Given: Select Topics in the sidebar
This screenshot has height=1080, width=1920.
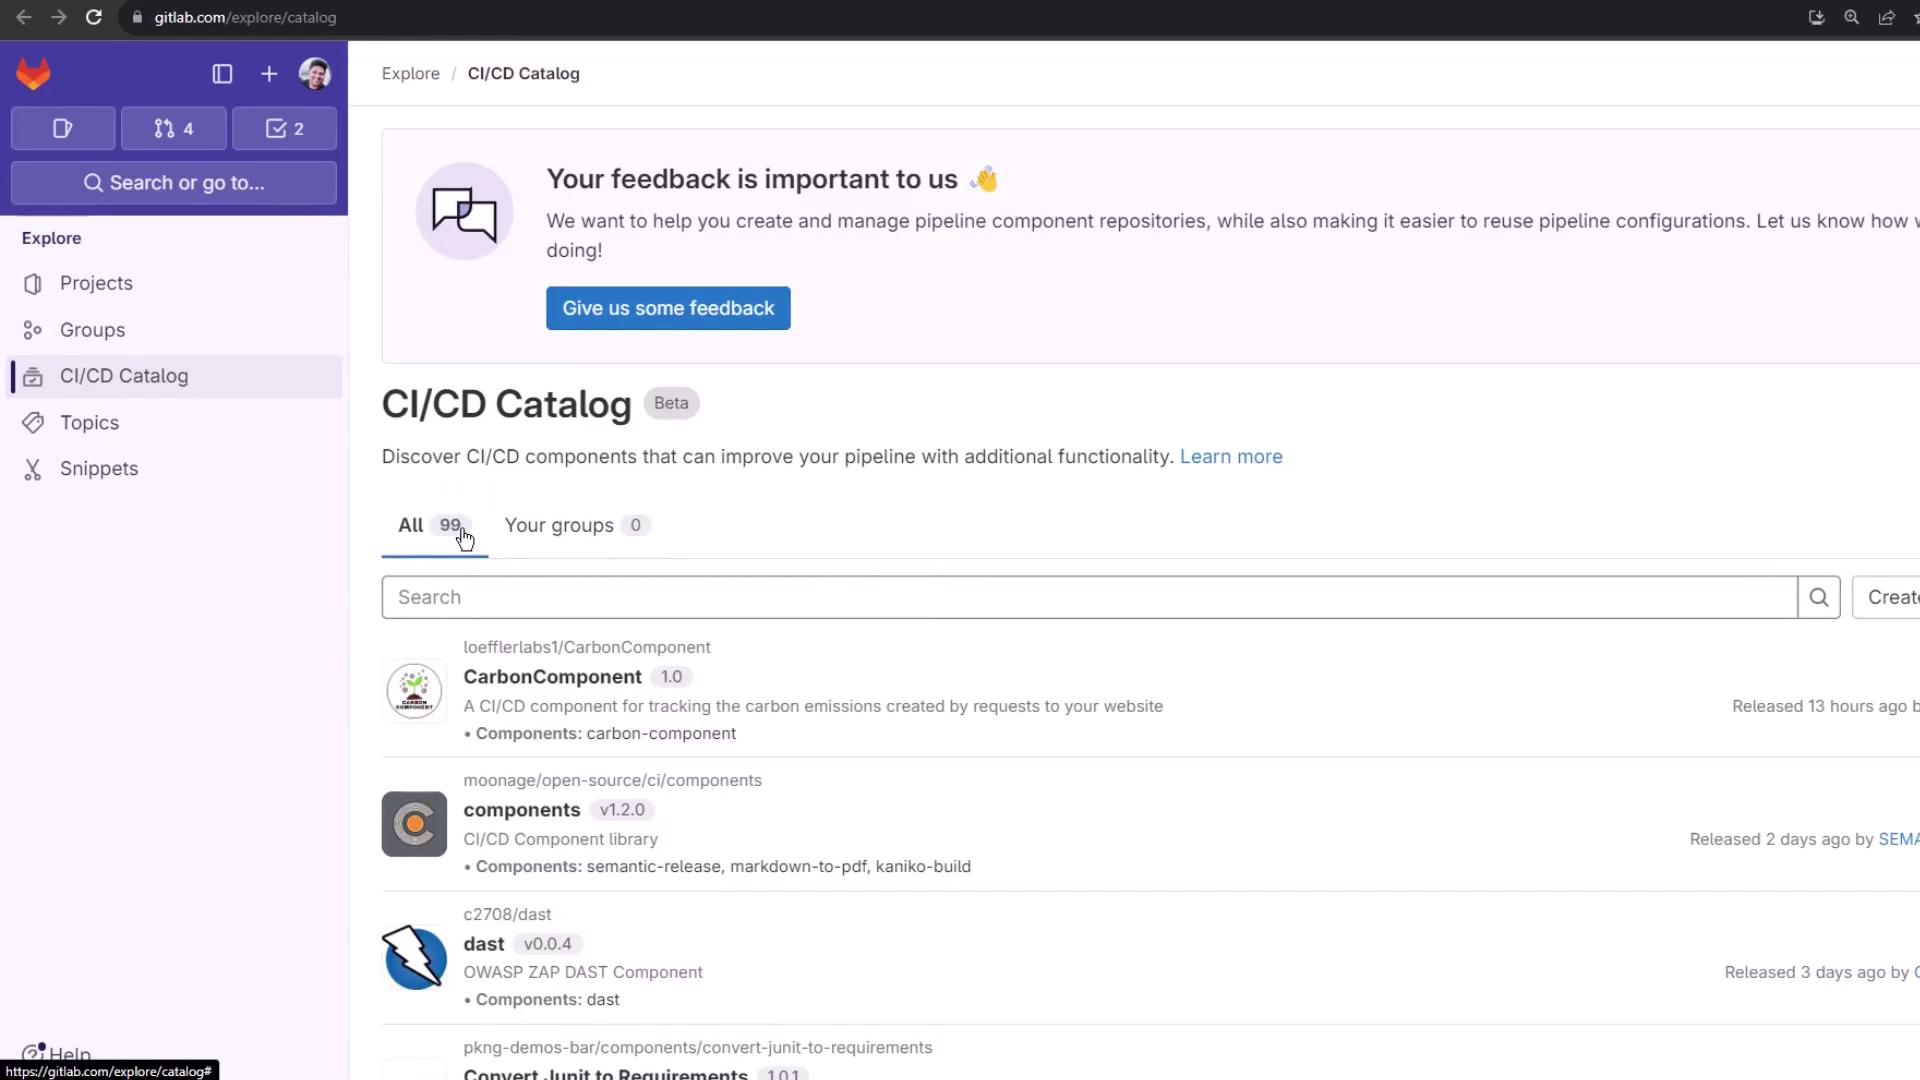Looking at the screenshot, I should click(89, 423).
